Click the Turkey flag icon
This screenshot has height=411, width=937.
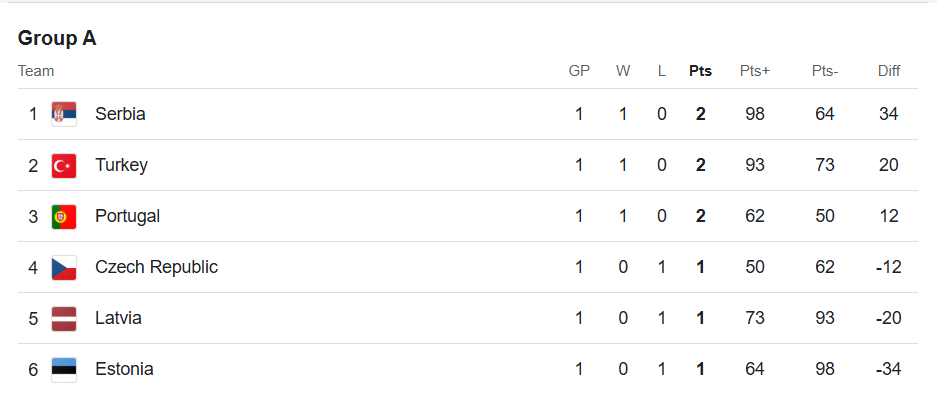64,165
